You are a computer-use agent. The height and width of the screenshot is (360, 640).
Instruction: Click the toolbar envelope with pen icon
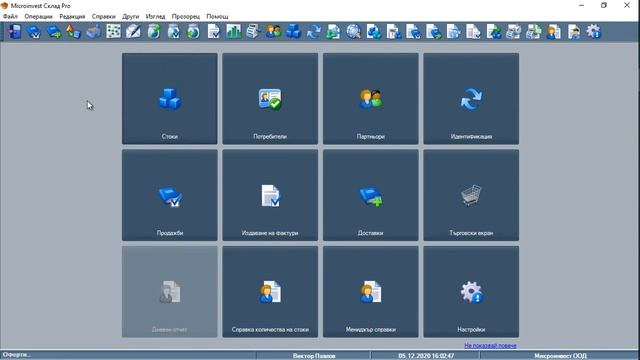click(x=133, y=31)
